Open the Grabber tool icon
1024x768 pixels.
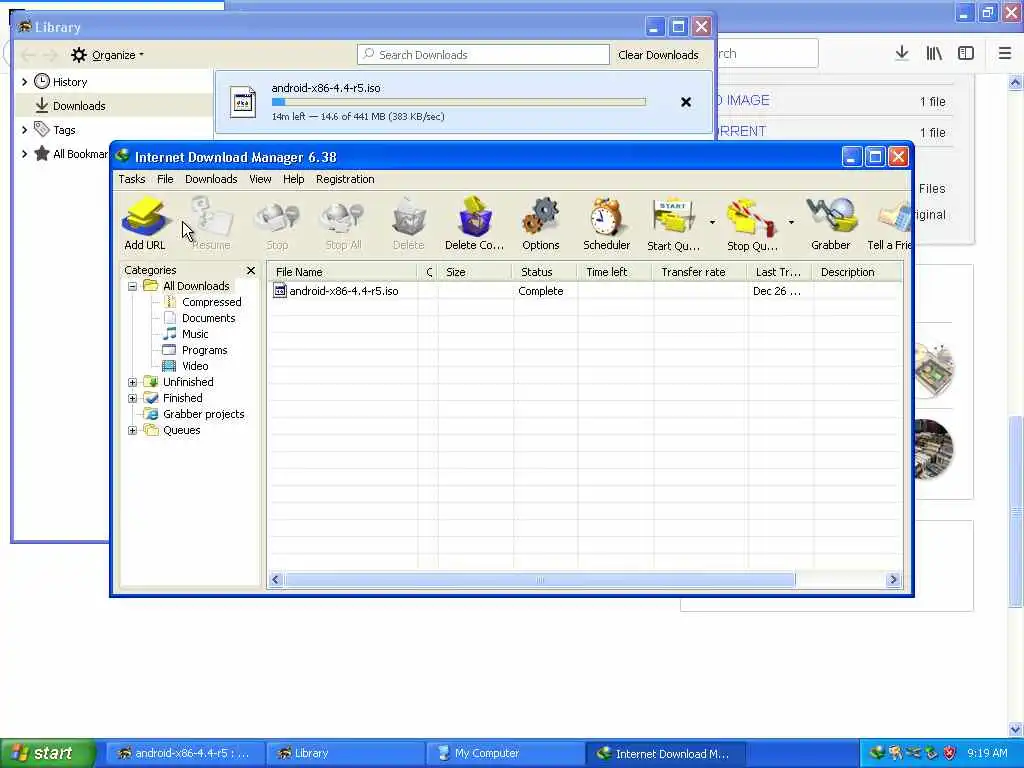[x=831, y=224]
